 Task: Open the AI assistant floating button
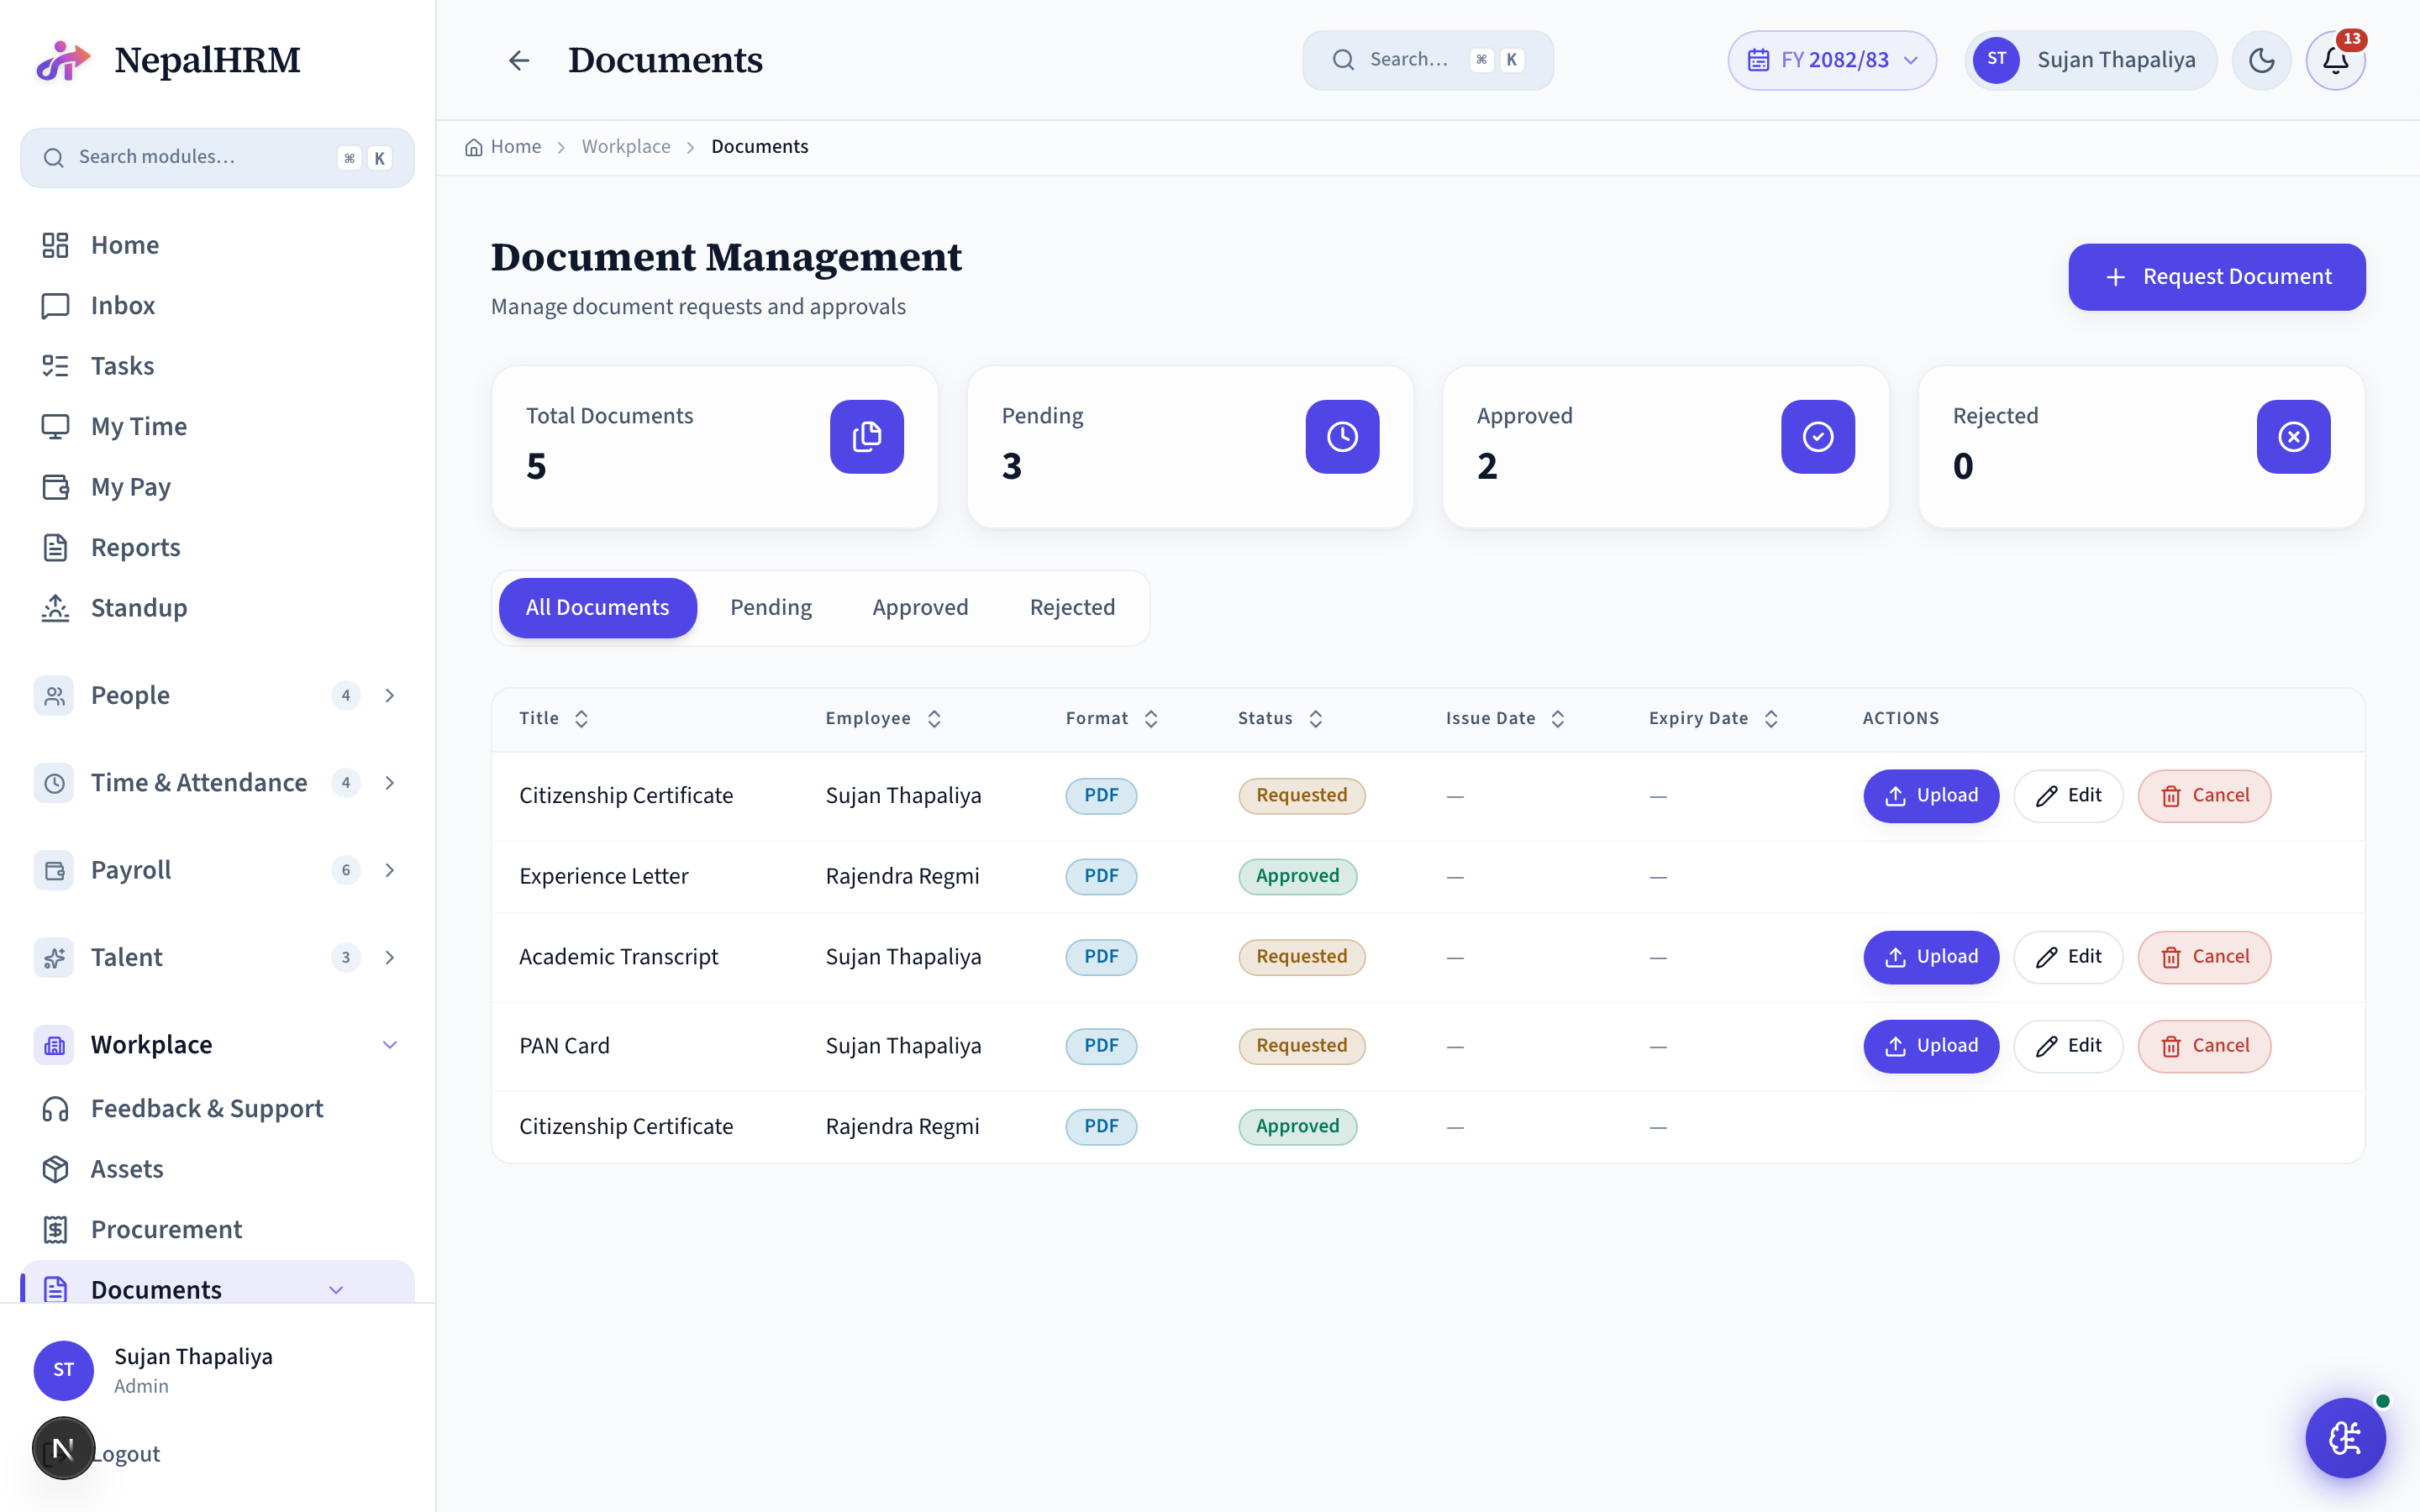coord(2345,1438)
